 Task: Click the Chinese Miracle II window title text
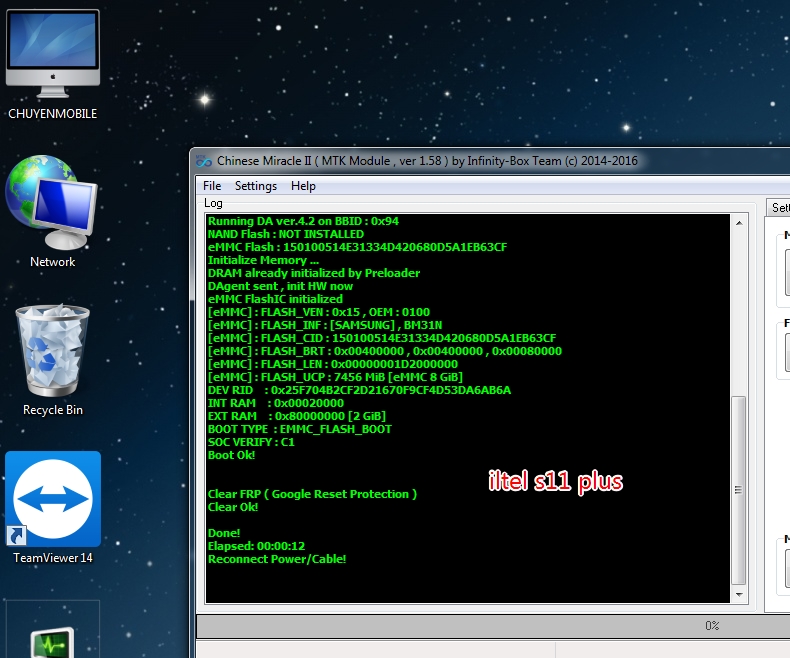(427, 161)
